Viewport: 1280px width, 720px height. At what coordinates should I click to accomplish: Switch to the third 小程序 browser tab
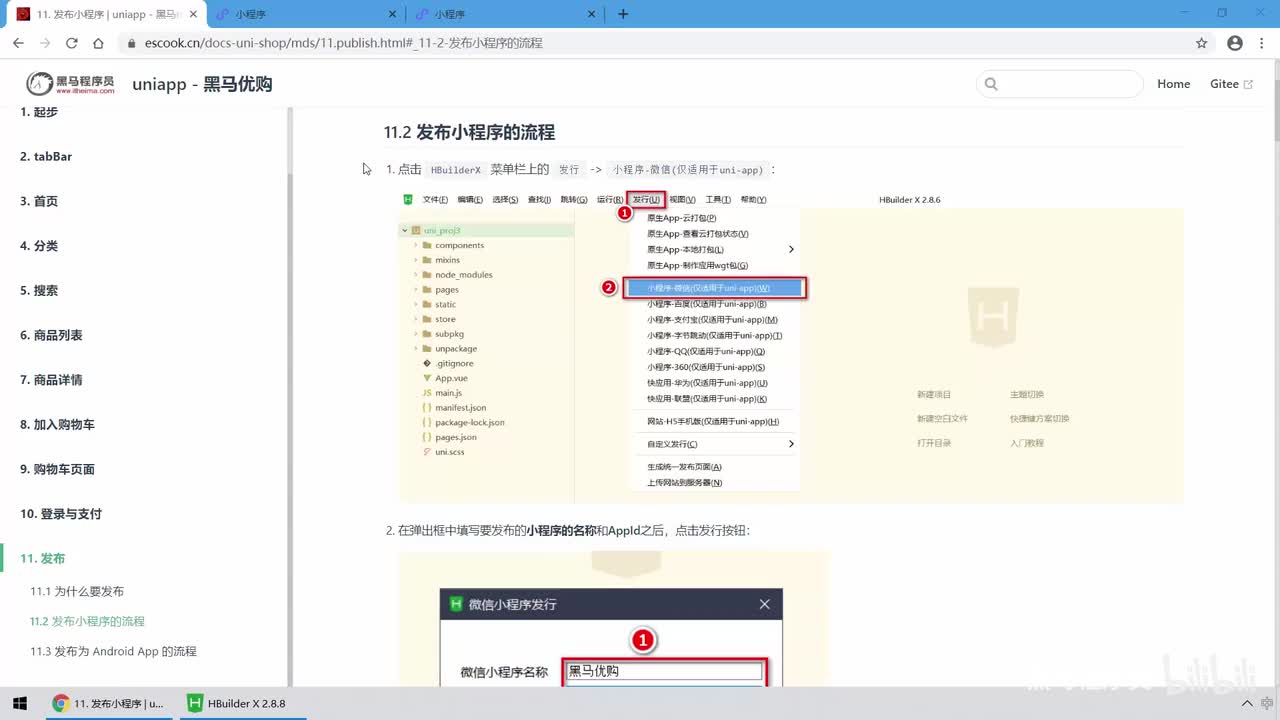point(505,14)
